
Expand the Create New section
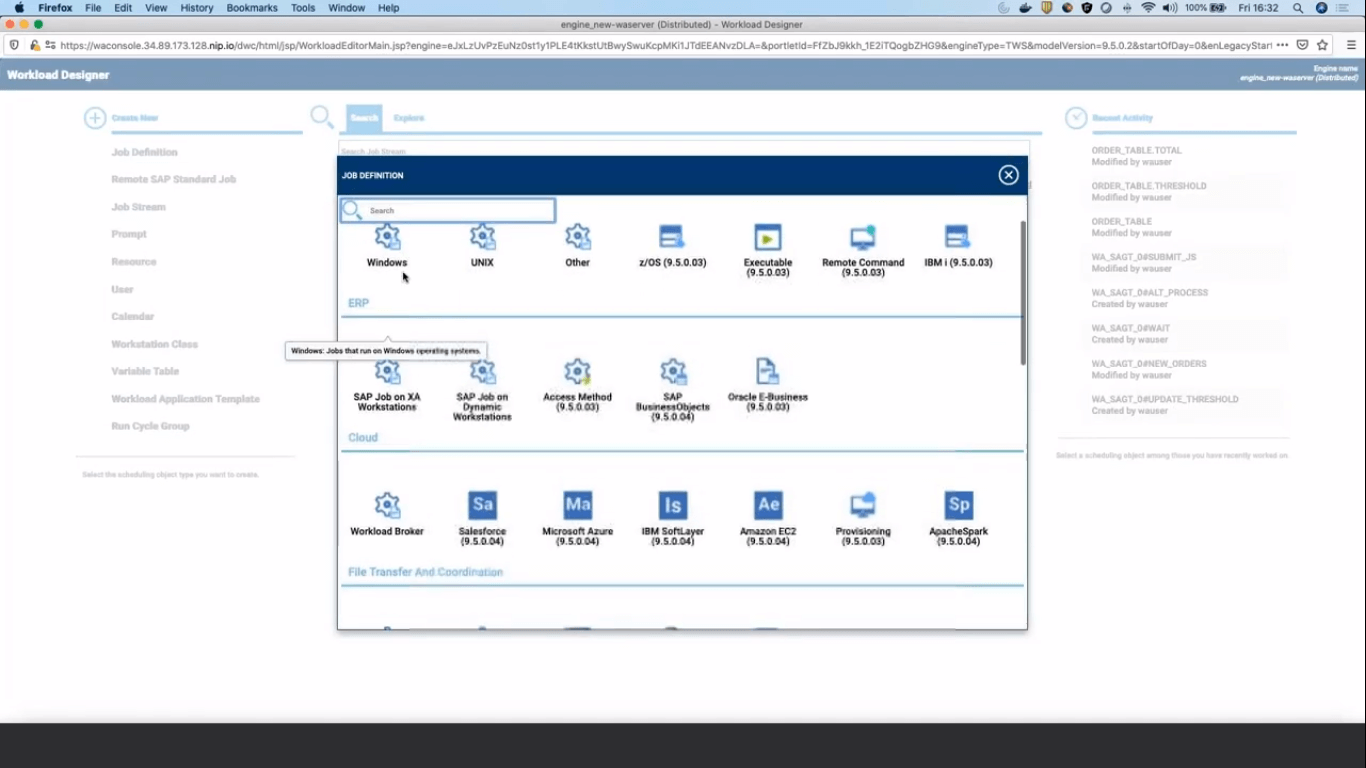coord(95,118)
